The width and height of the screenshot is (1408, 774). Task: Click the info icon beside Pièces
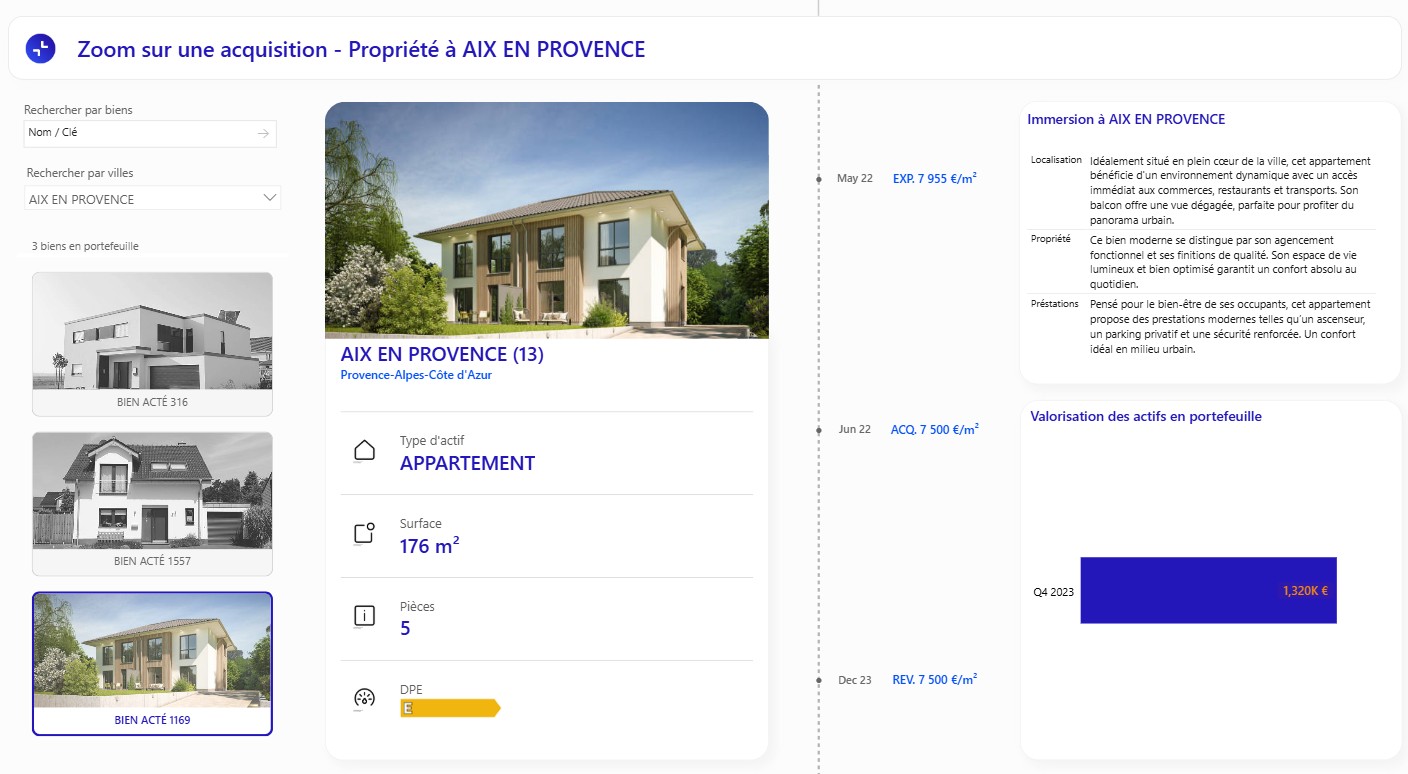click(x=365, y=617)
